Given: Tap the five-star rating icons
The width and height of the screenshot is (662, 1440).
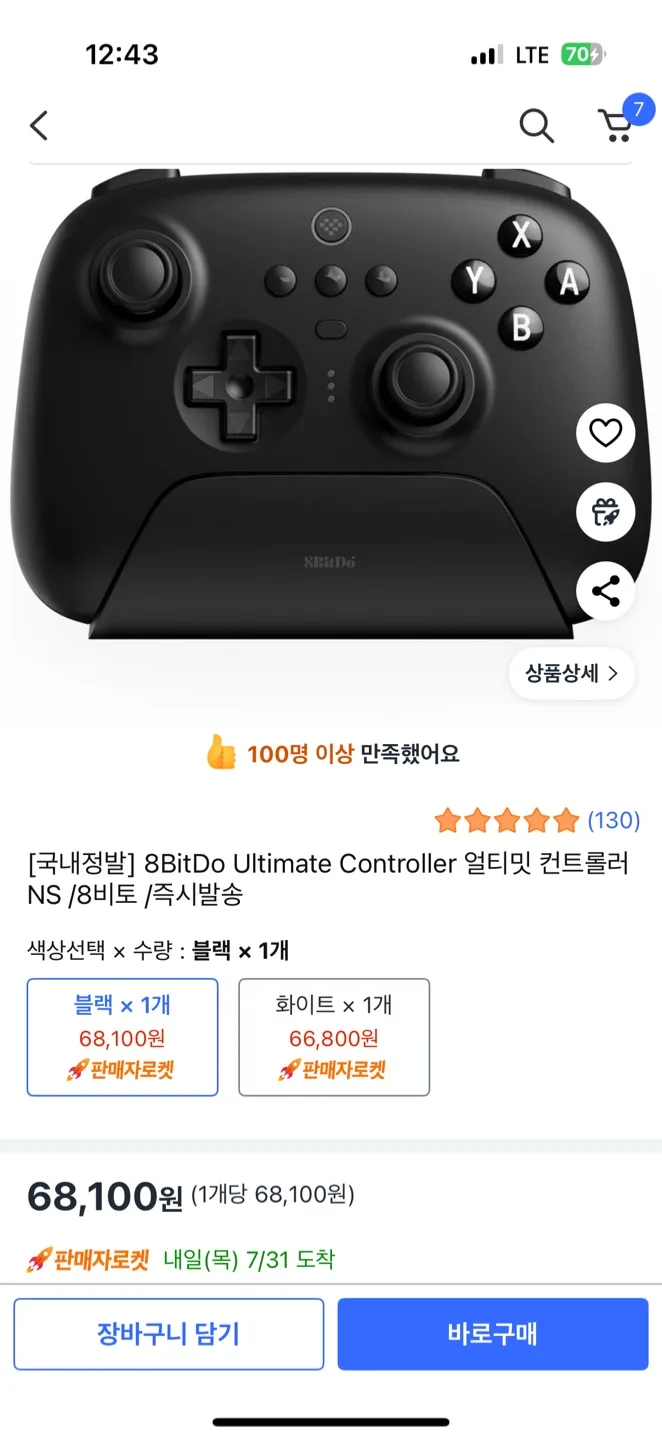Looking at the screenshot, I should (507, 821).
